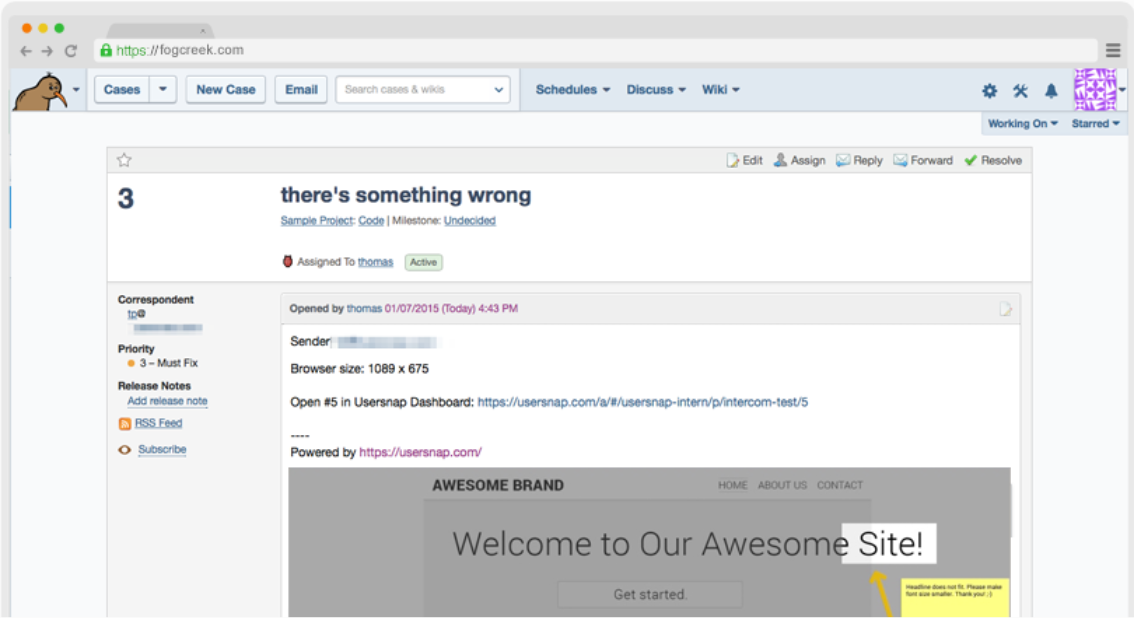The width and height of the screenshot is (1134, 618).
Task: Open the https://usersnap.com/ link
Action: click(420, 452)
